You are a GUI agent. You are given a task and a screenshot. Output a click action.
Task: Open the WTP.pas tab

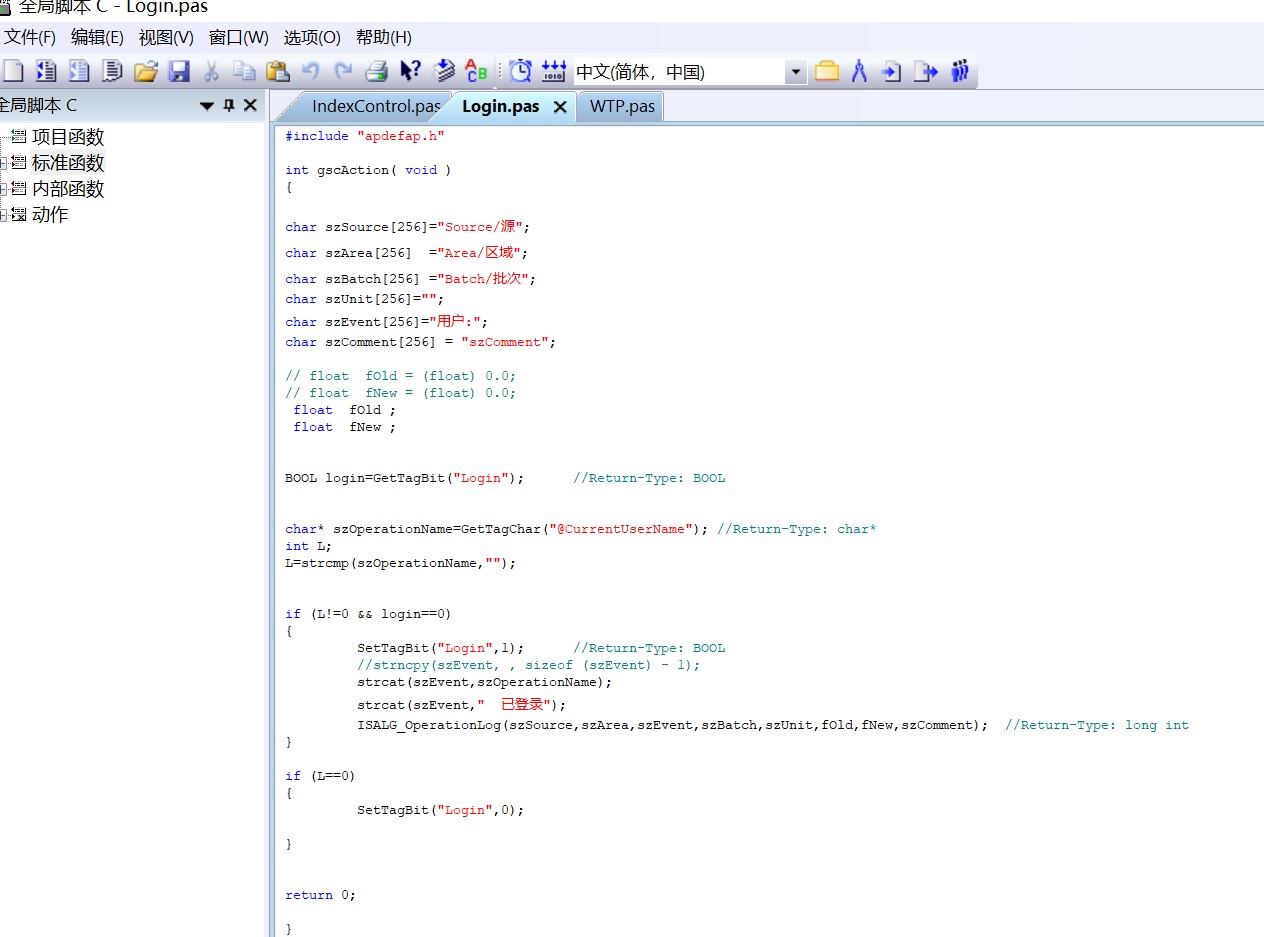tap(622, 106)
